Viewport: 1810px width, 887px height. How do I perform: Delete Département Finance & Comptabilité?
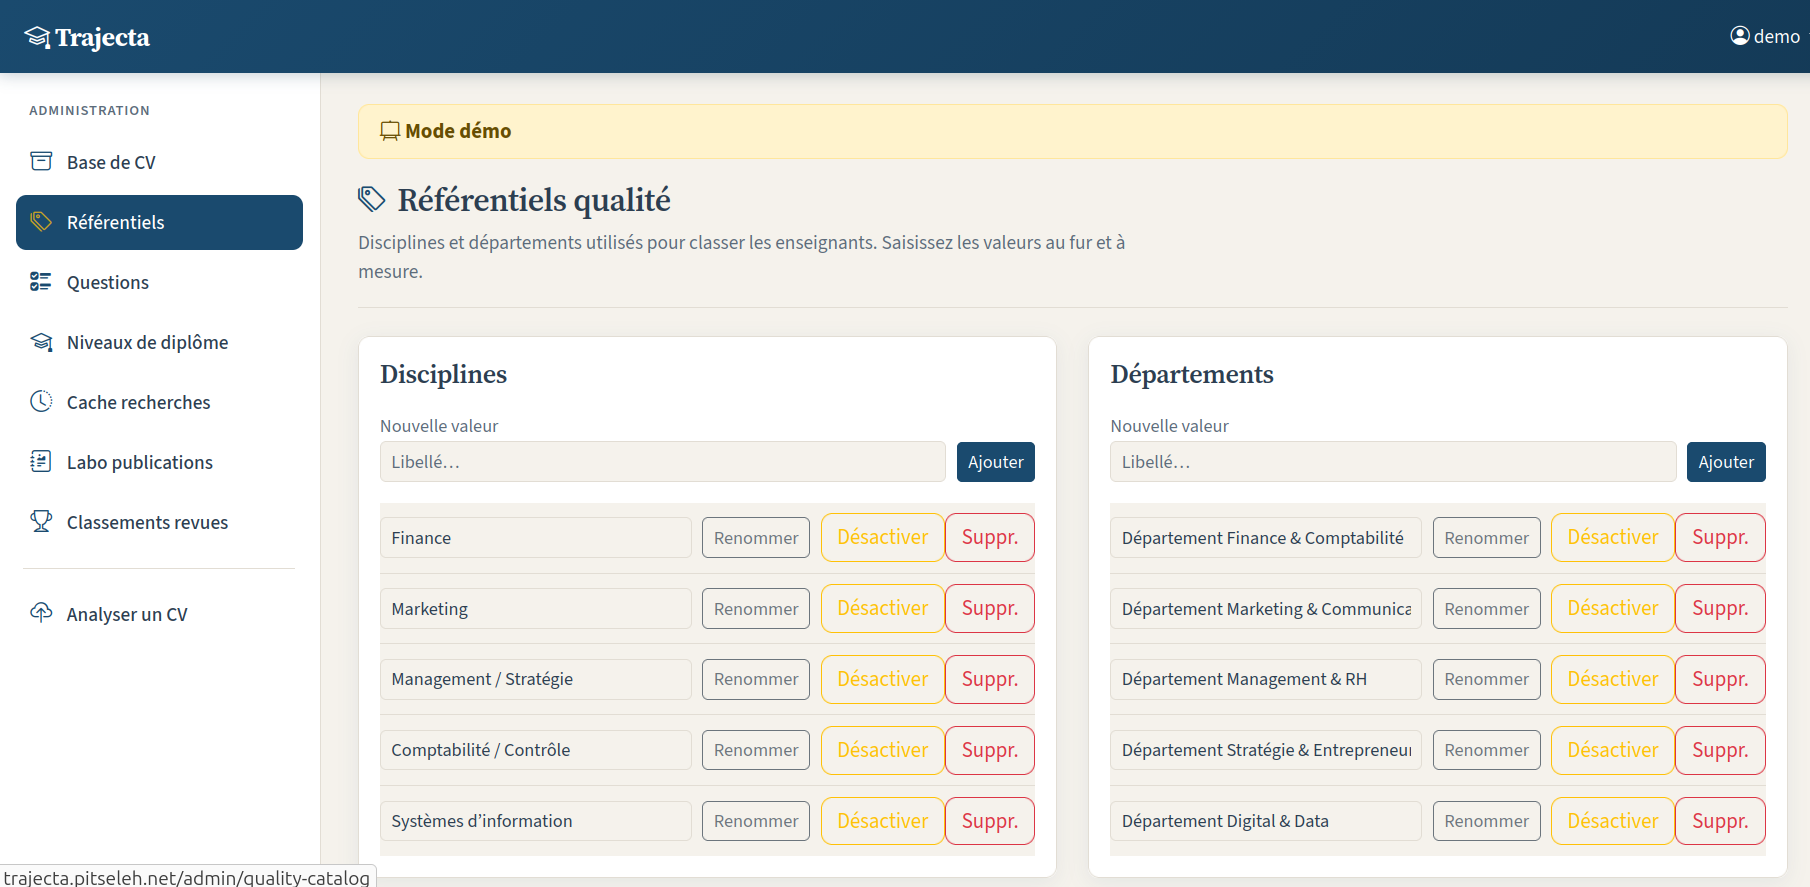click(x=1720, y=537)
